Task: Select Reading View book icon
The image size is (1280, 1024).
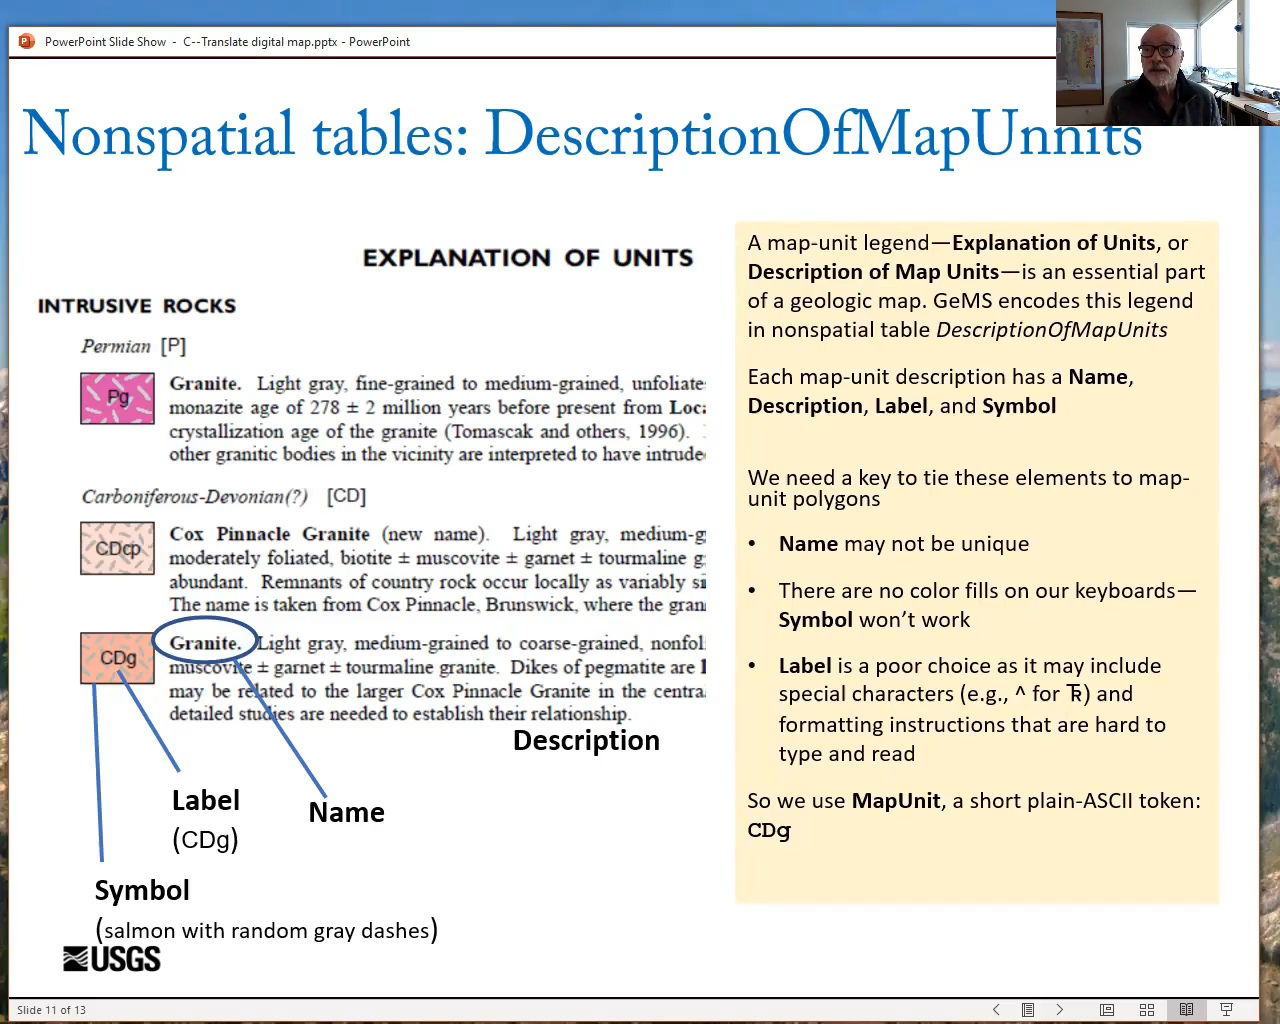Action: point(1186,1010)
